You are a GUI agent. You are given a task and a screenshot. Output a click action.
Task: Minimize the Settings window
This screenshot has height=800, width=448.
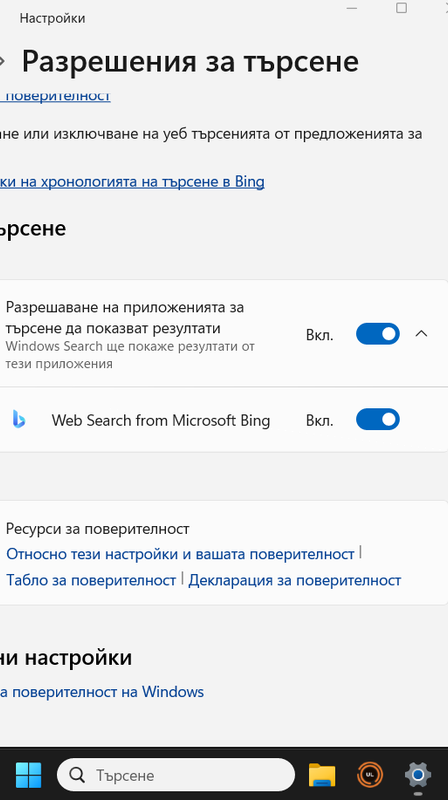[x=352, y=8]
